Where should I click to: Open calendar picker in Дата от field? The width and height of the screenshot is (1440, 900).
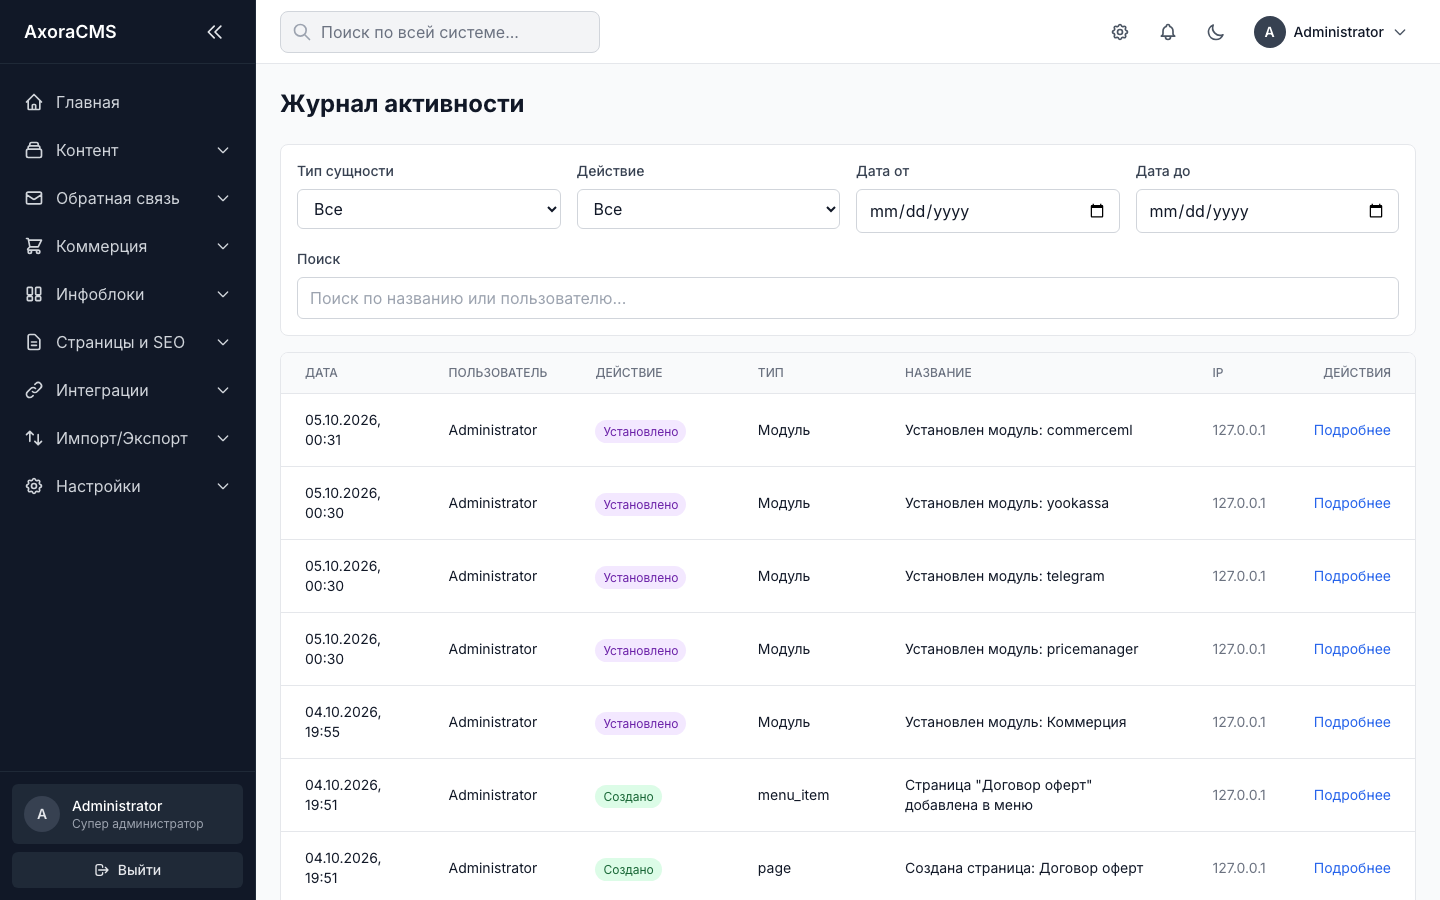1097,211
